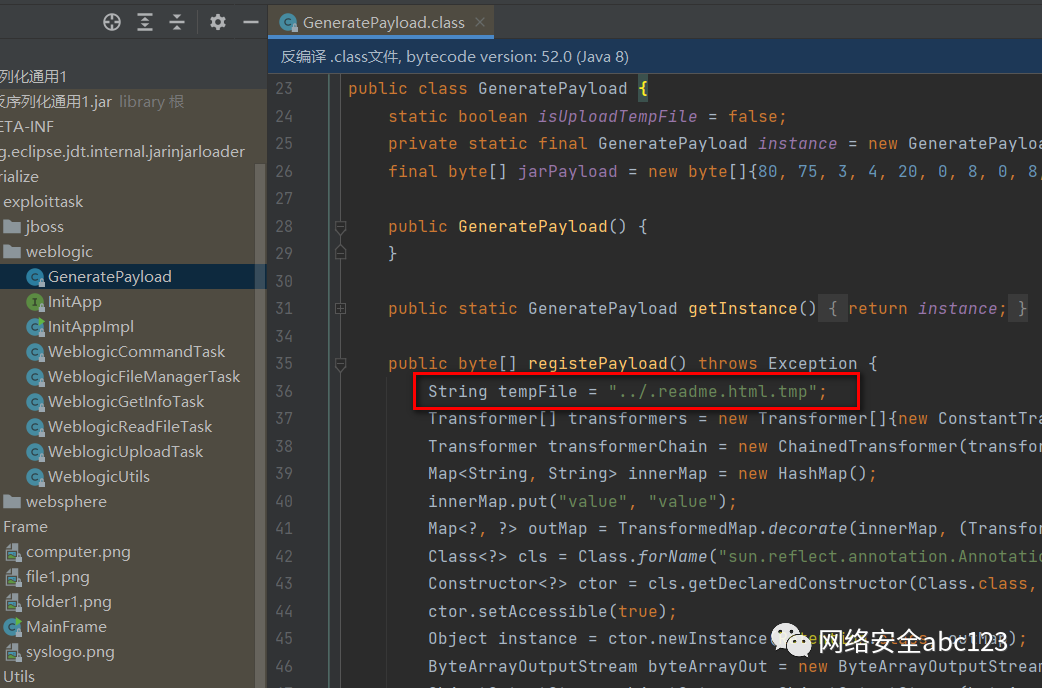The width and height of the screenshot is (1042, 688).
Task: Click the project tree vertical scrollbar
Action: pos(260,425)
